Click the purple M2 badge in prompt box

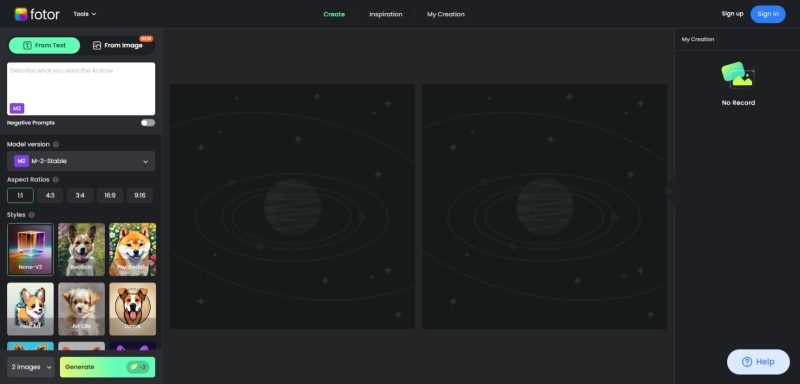[x=17, y=108]
